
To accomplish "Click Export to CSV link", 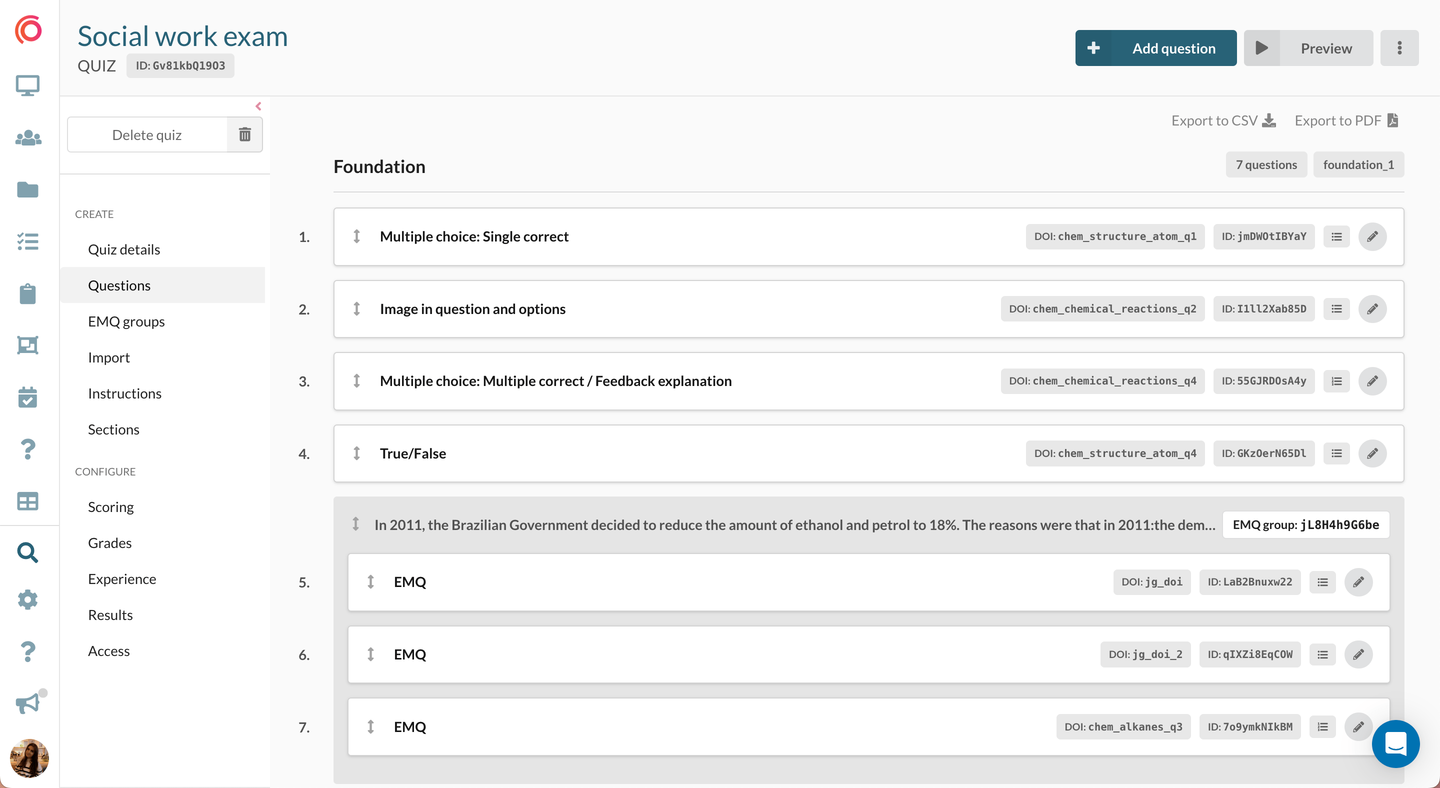I will click(x=1223, y=120).
